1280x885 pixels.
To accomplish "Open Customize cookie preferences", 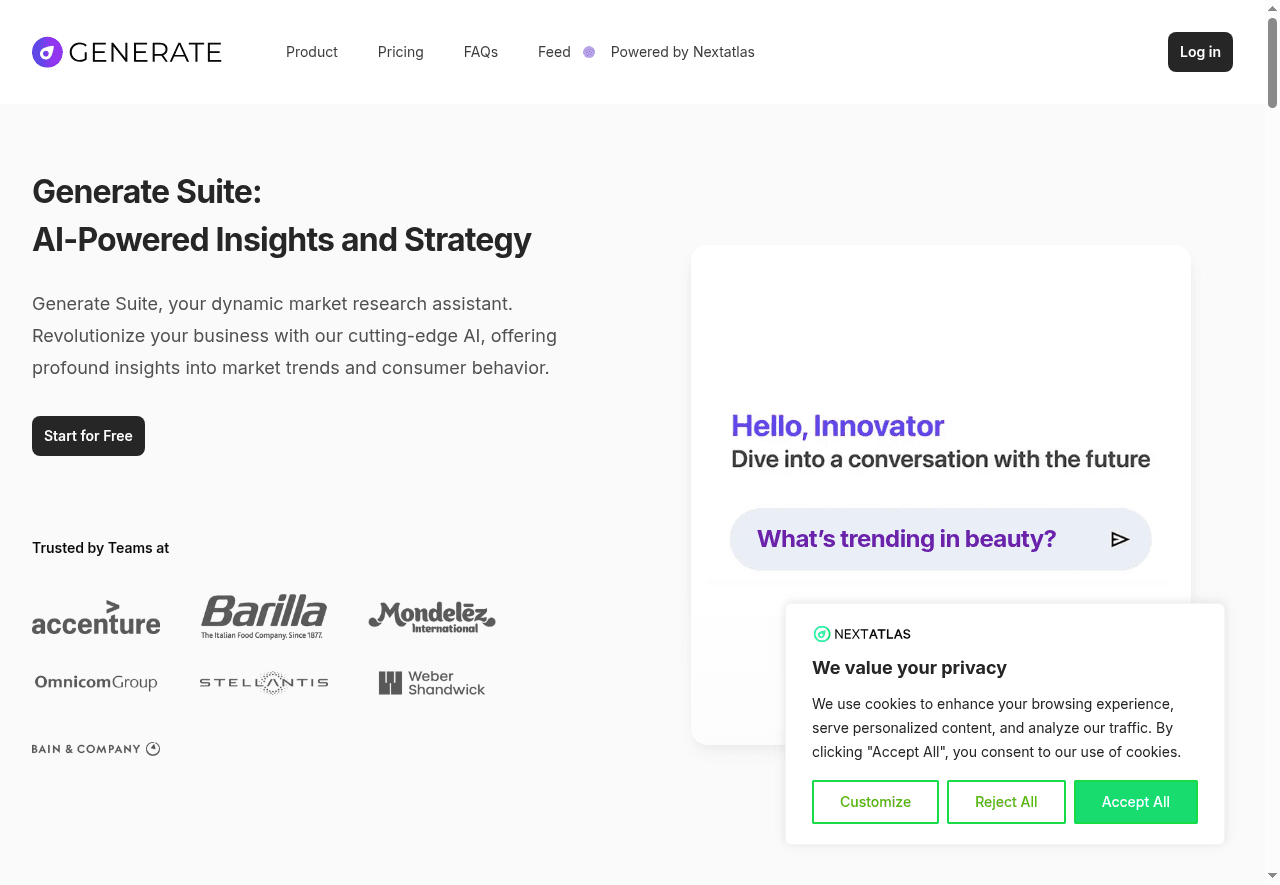I will click(x=875, y=802).
